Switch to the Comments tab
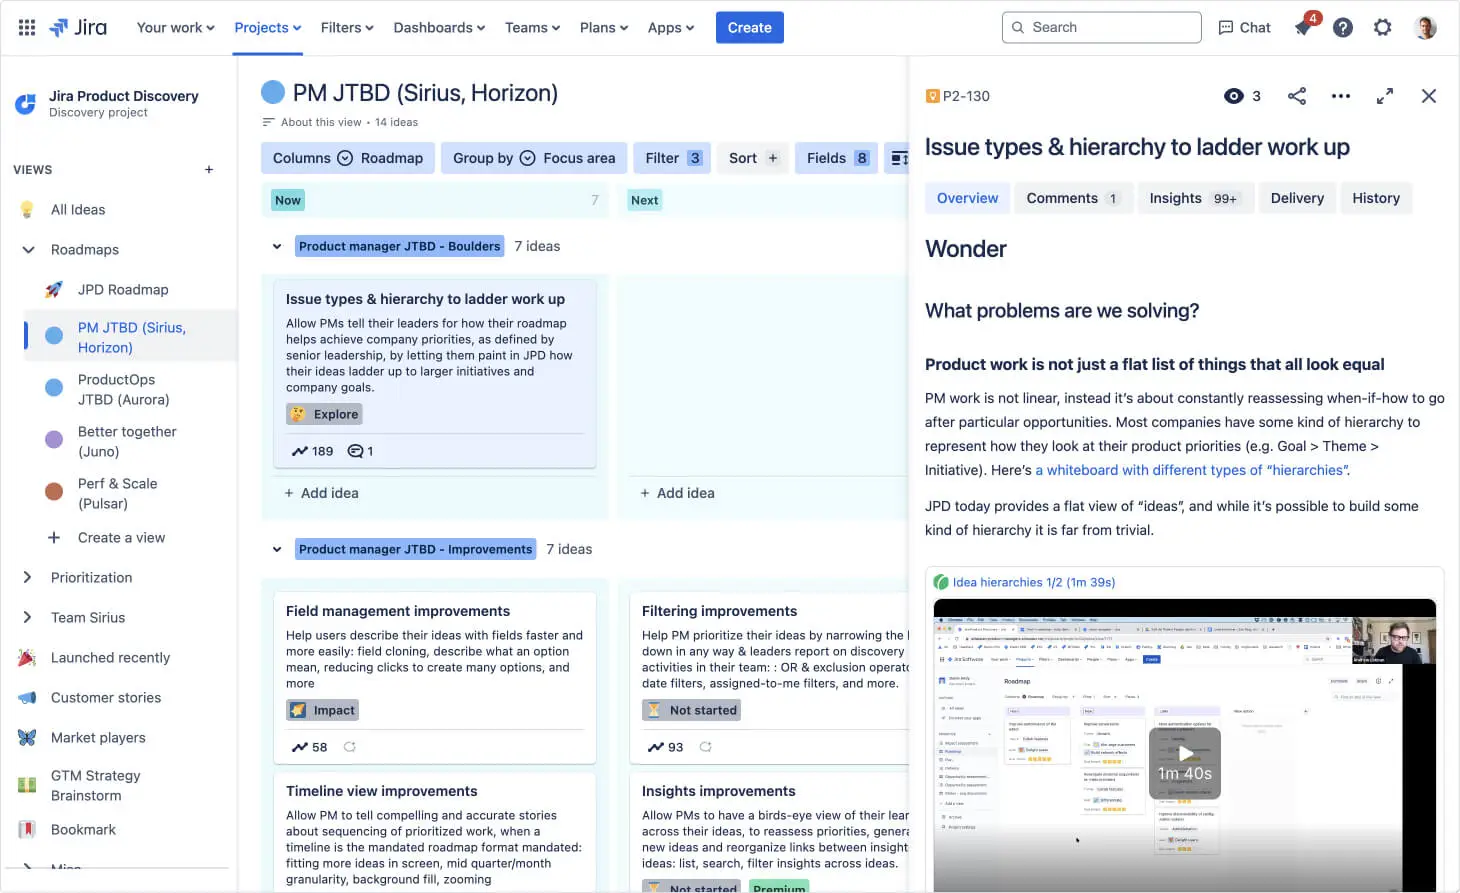 (1073, 198)
